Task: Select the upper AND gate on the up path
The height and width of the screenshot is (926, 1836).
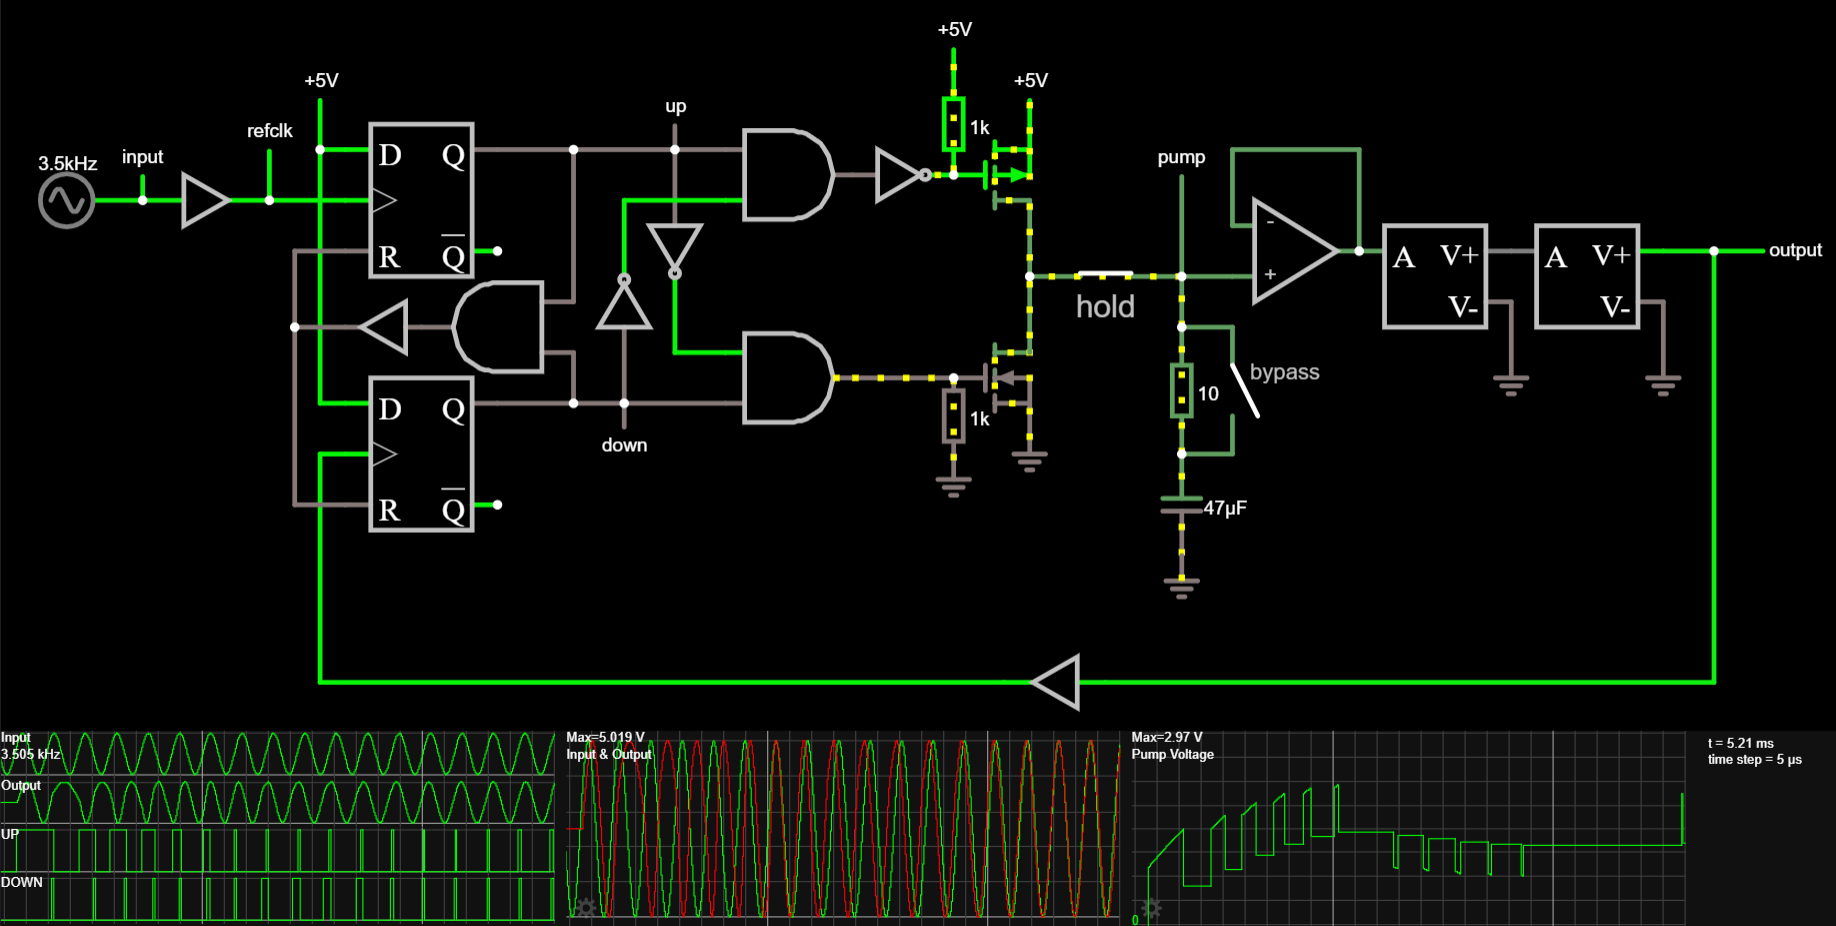Action: (x=788, y=175)
